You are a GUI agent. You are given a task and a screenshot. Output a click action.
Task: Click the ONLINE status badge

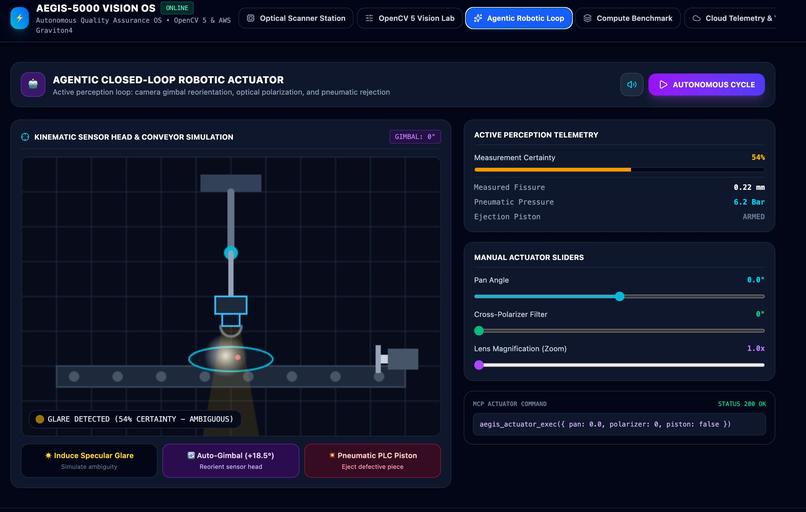177,8
